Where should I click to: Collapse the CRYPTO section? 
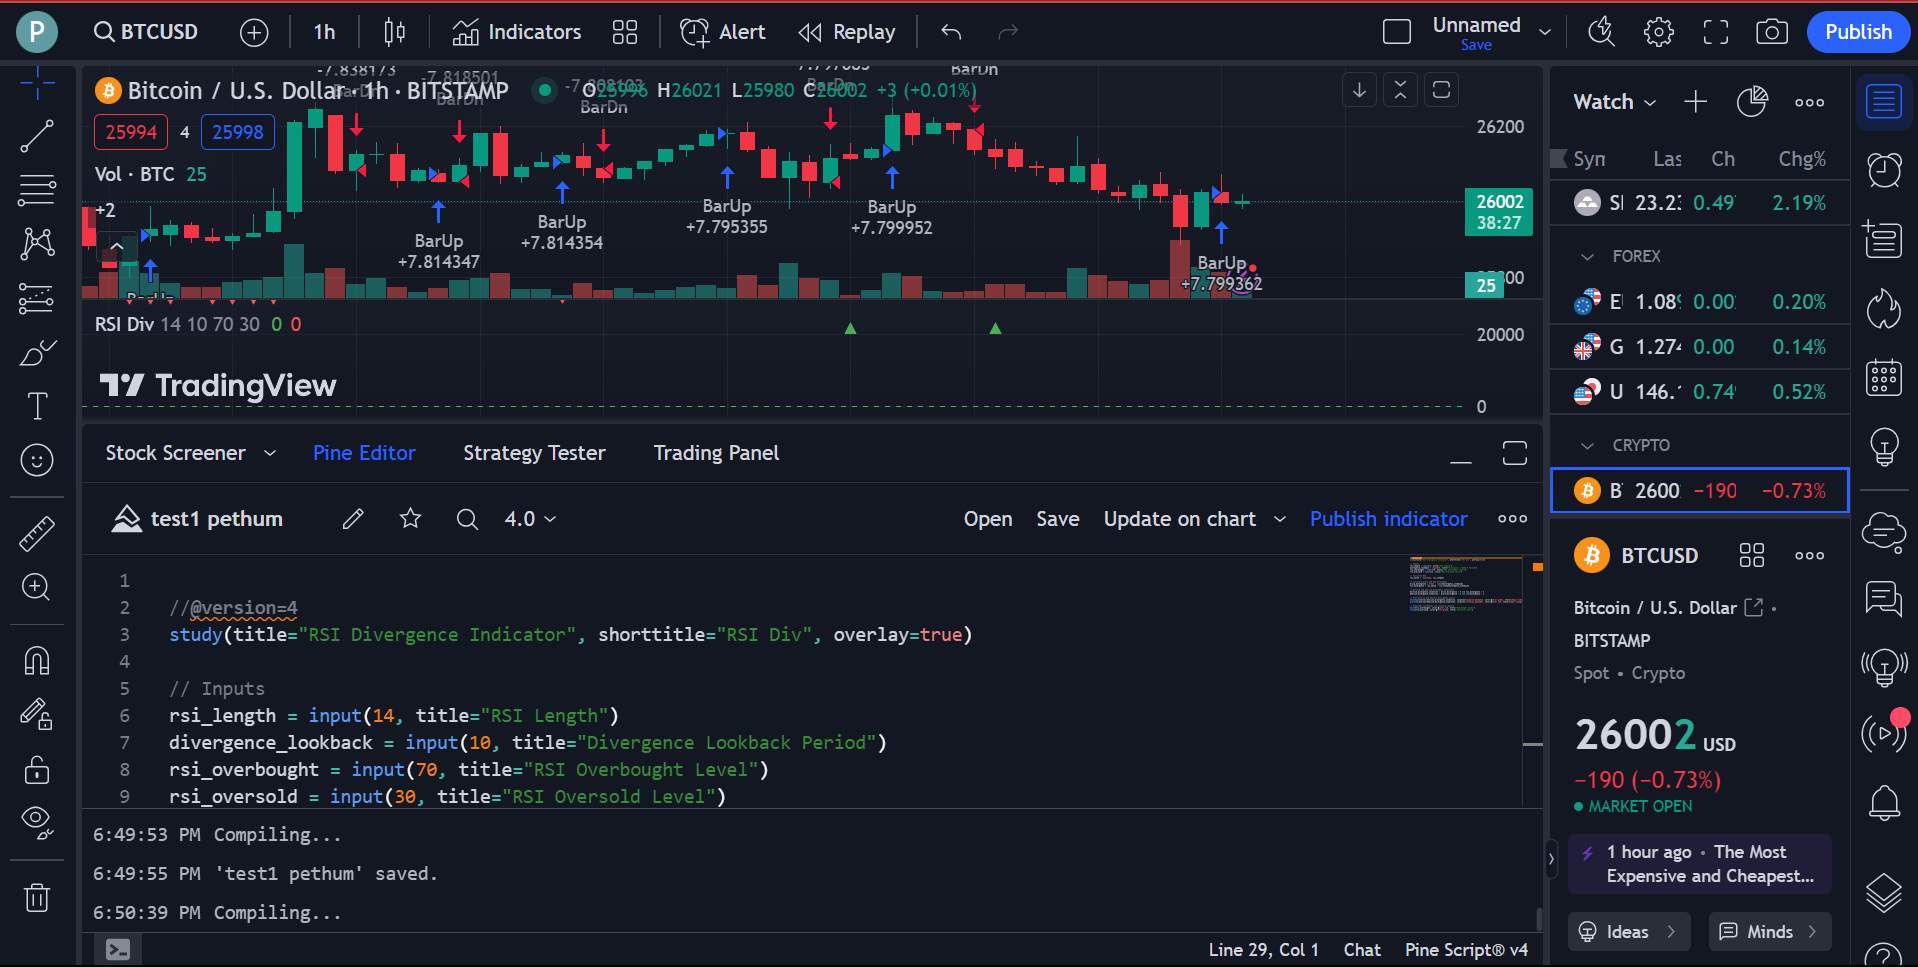[x=1587, y=446]
